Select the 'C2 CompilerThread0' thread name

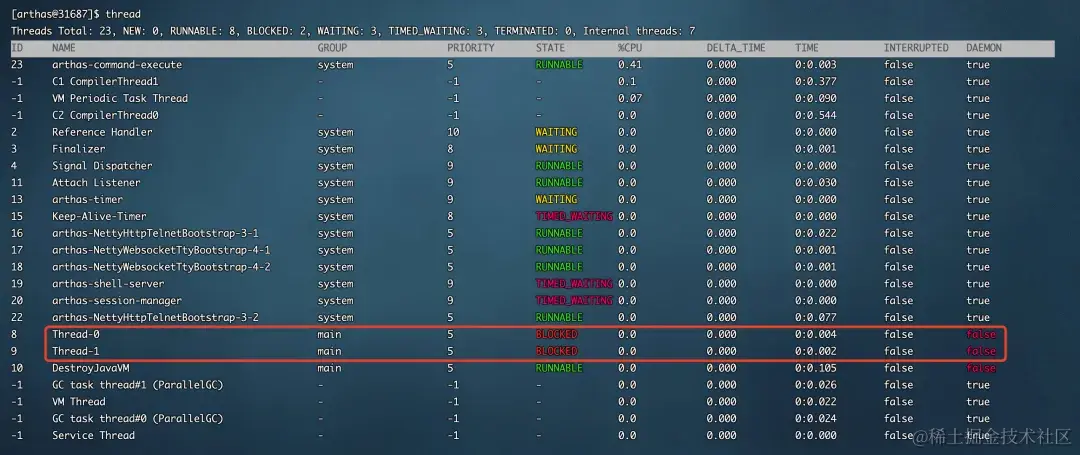click(x=105, y=115)
